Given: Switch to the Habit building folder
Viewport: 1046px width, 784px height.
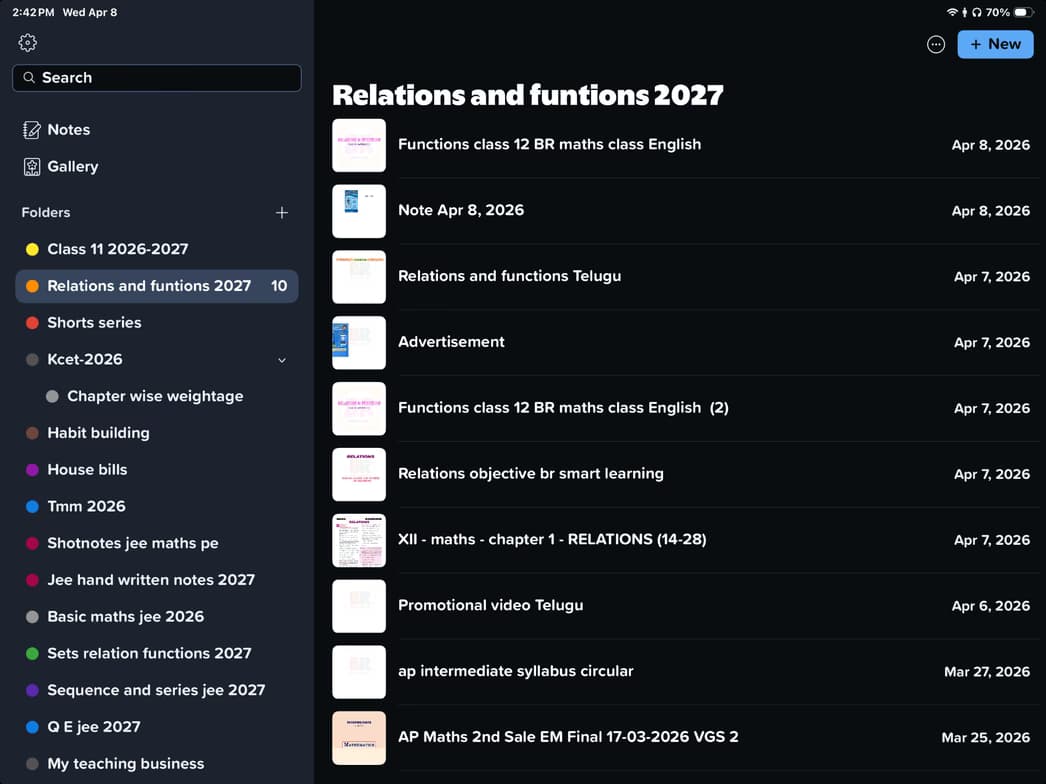Looking at the screenshot, I should click(x=98, y=433).
